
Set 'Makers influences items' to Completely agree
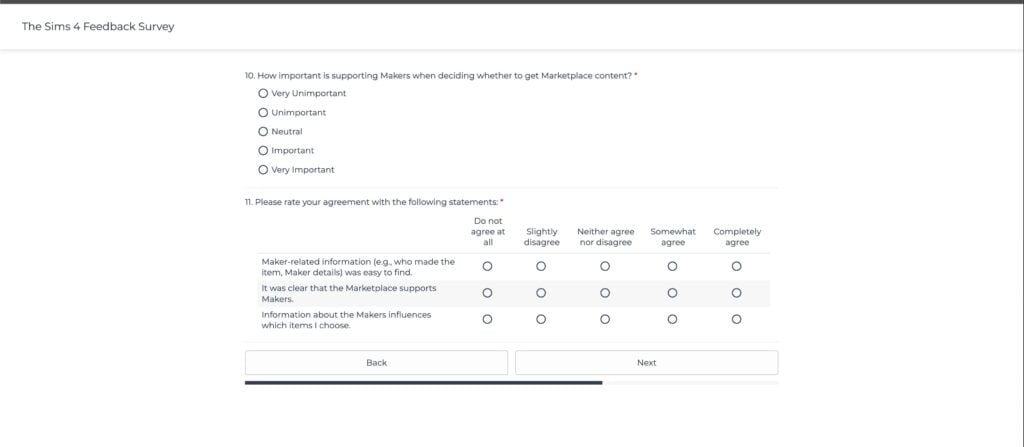[x=737, y=320]
